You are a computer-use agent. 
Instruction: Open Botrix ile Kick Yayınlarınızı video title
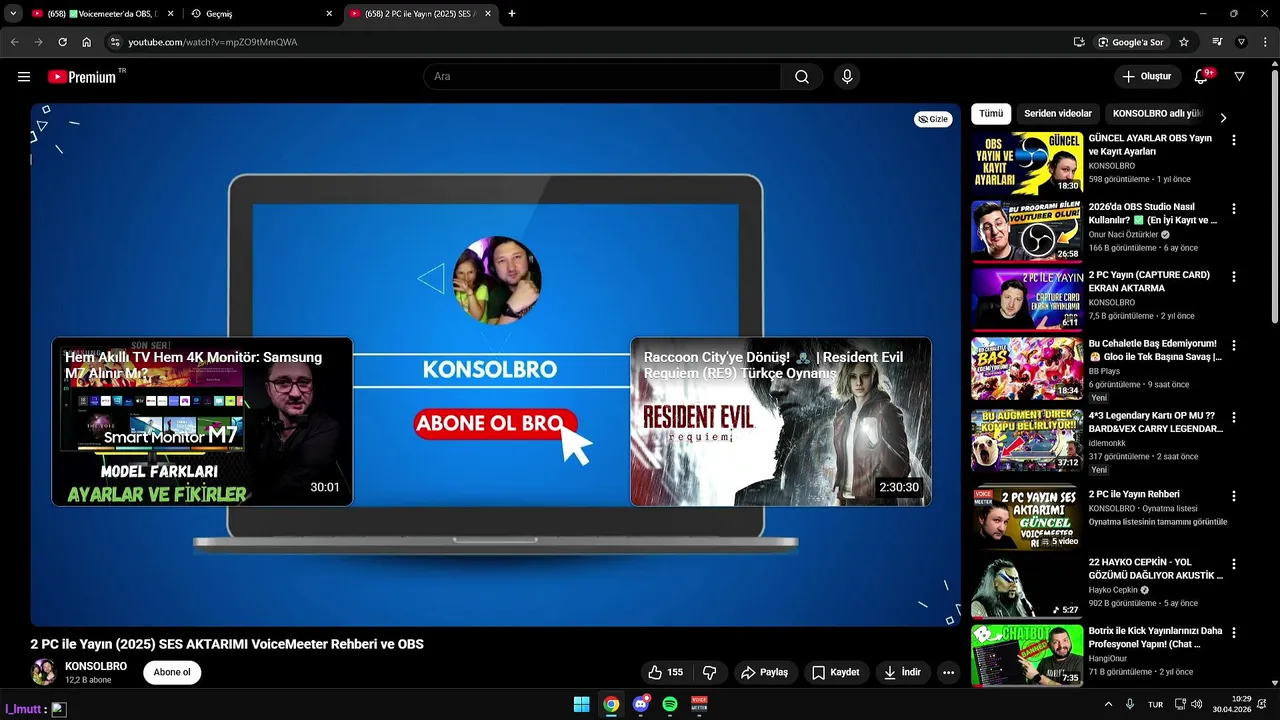pos(1155,638)
